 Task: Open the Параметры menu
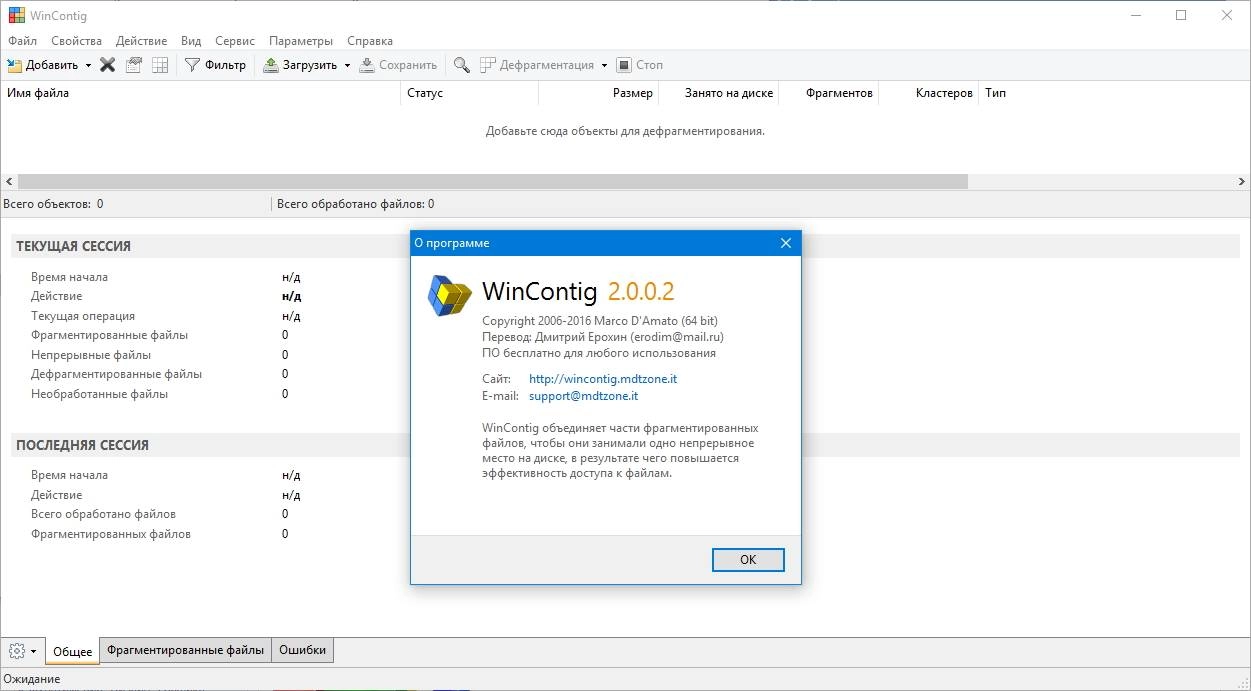(x=301, y=41)
